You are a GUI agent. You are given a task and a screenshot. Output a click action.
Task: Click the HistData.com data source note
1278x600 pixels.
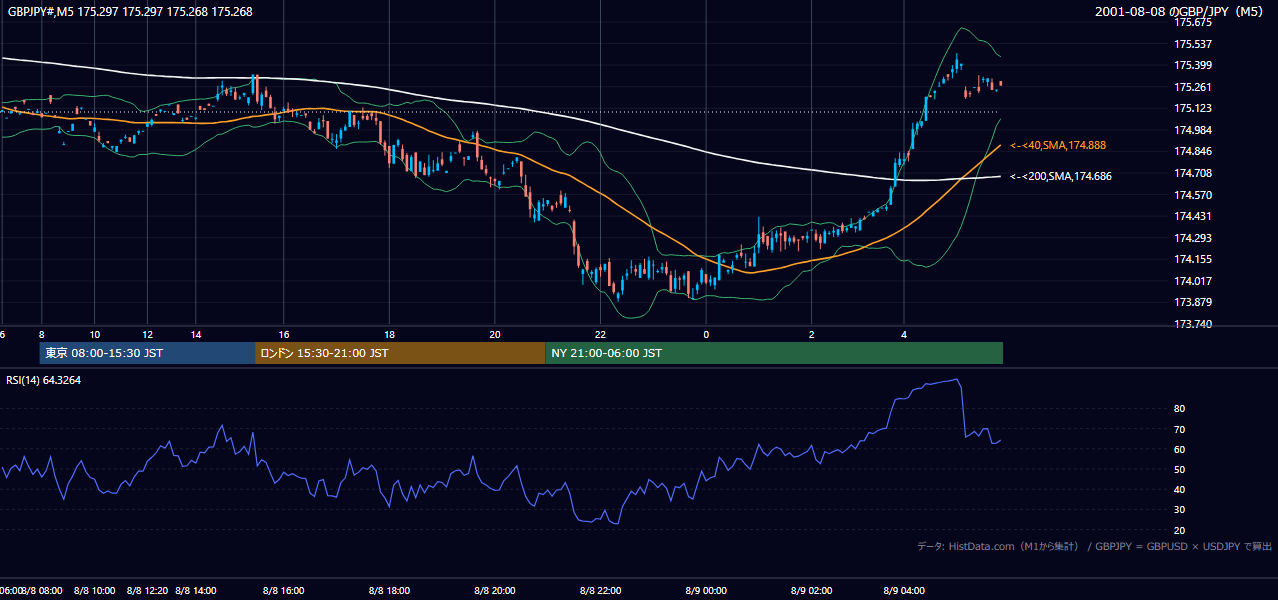[1094, 546]
